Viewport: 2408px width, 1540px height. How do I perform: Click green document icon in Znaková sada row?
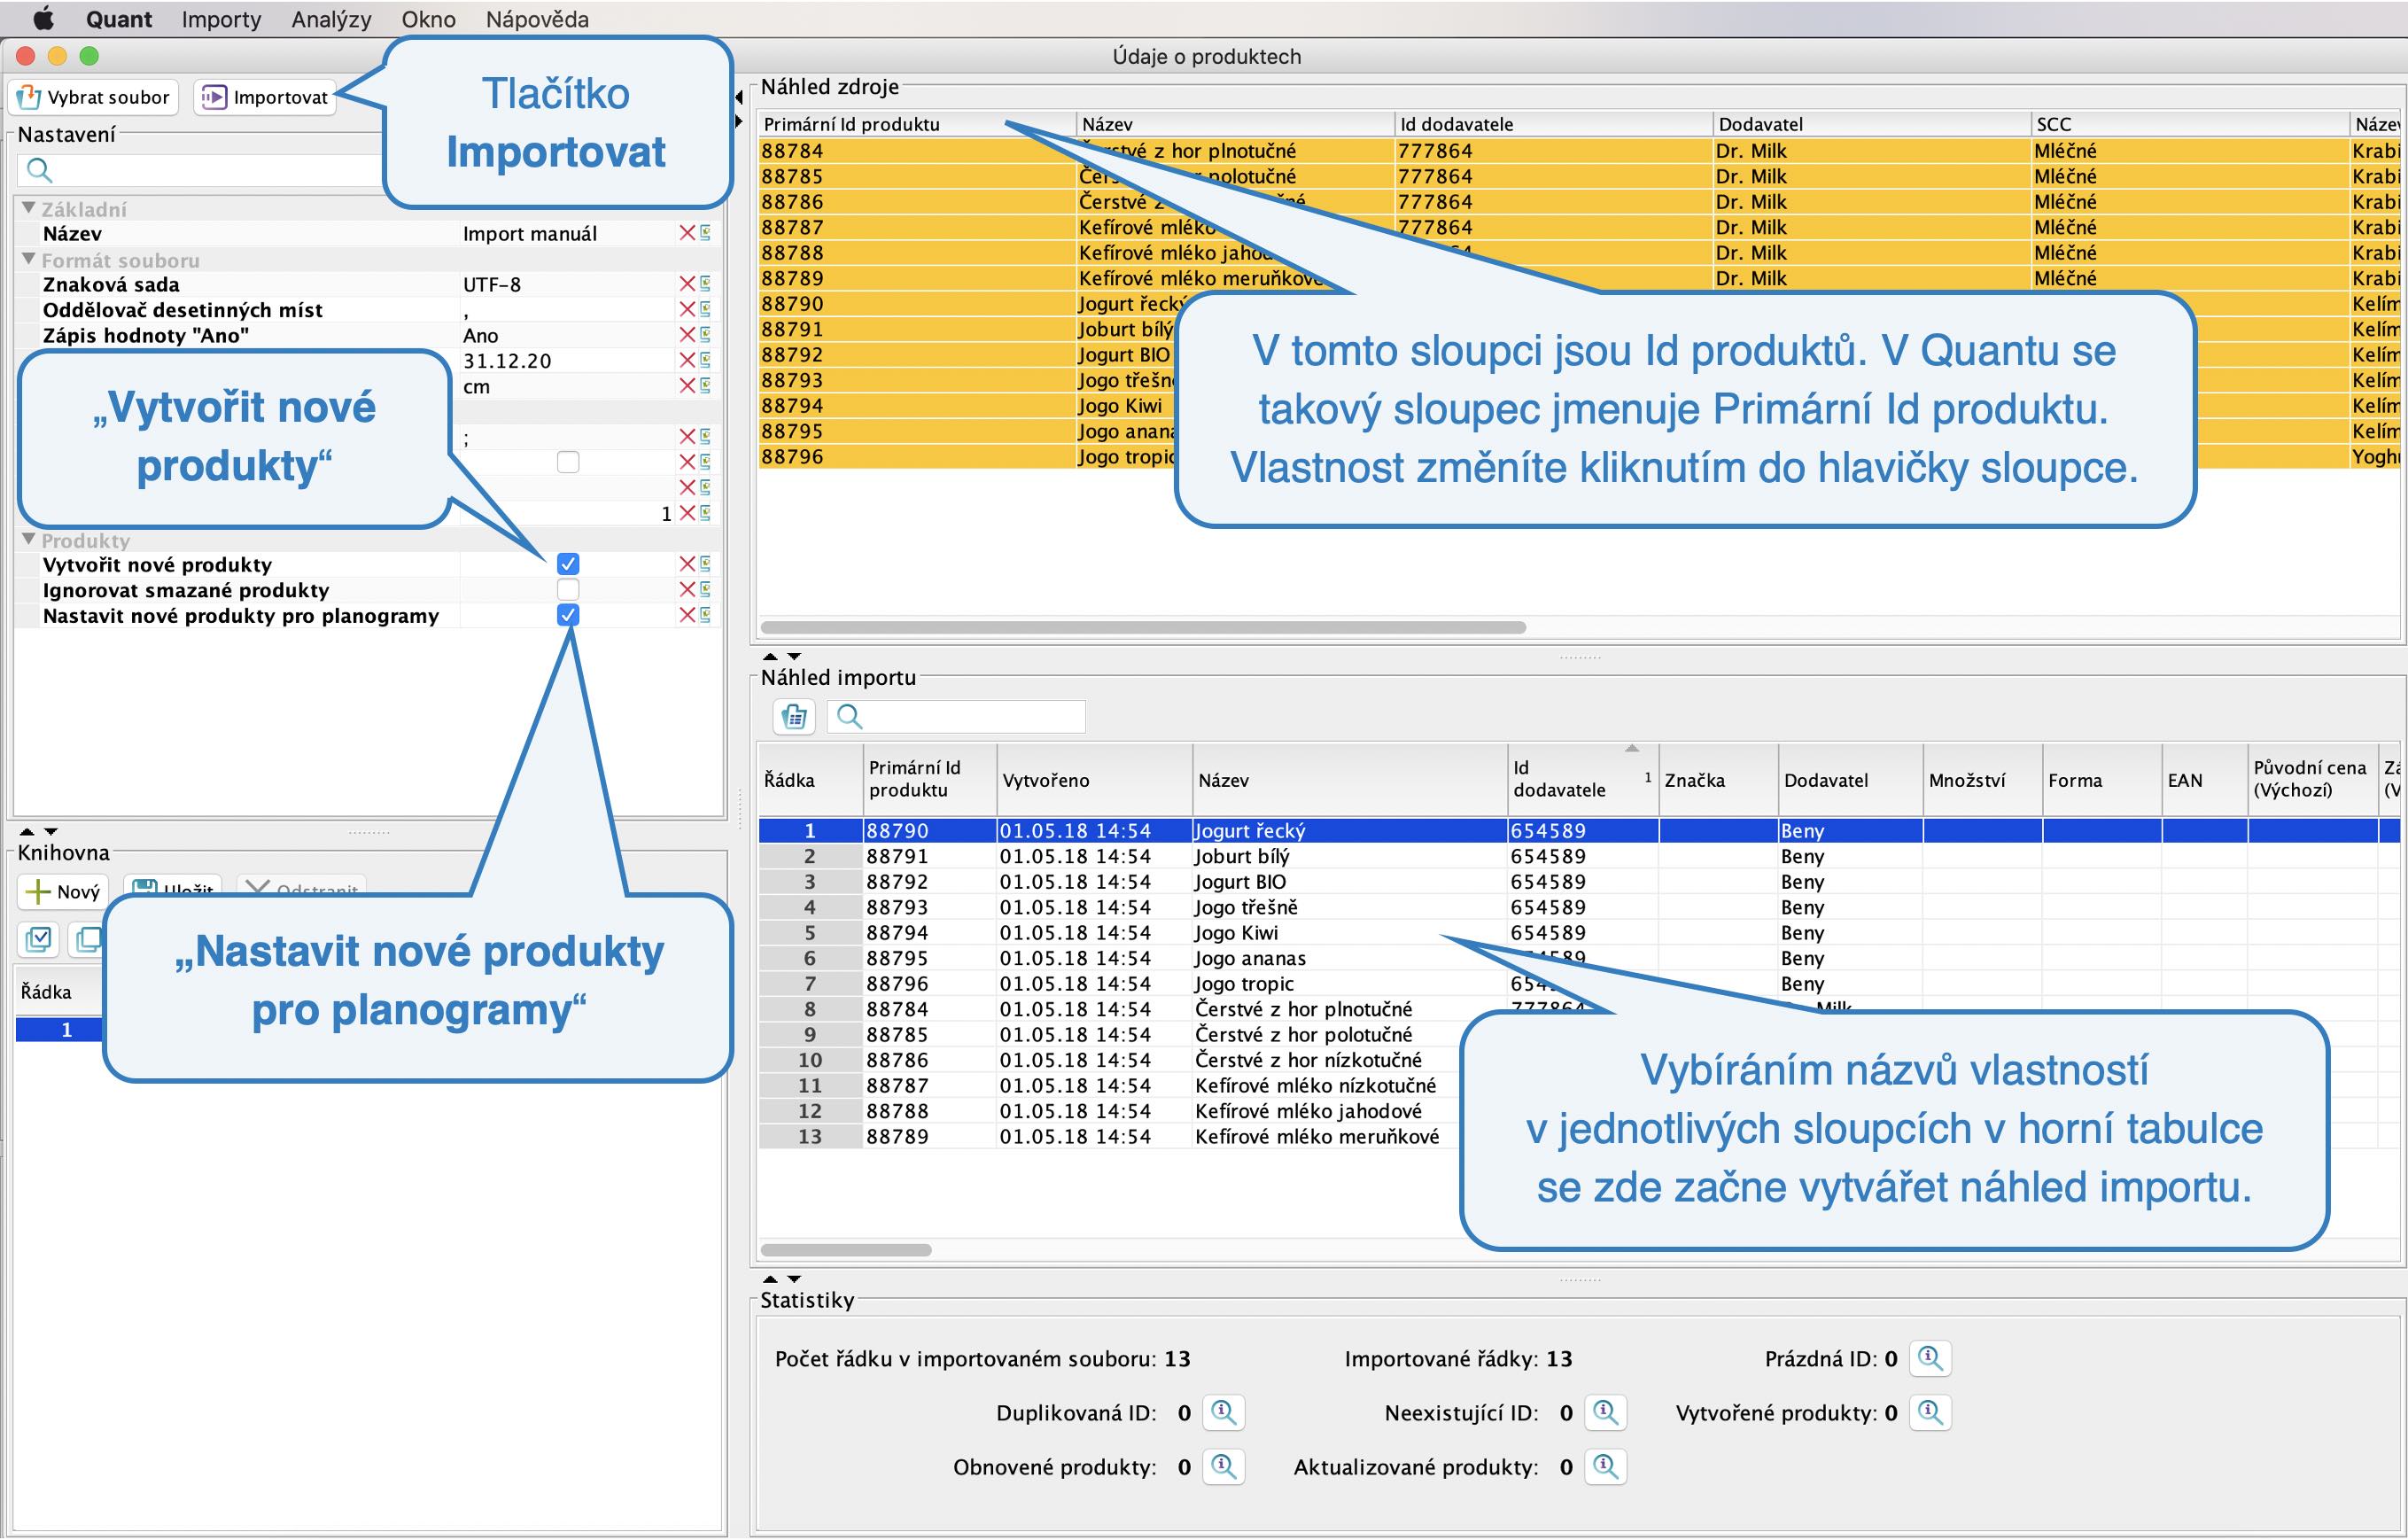point(705,284)
